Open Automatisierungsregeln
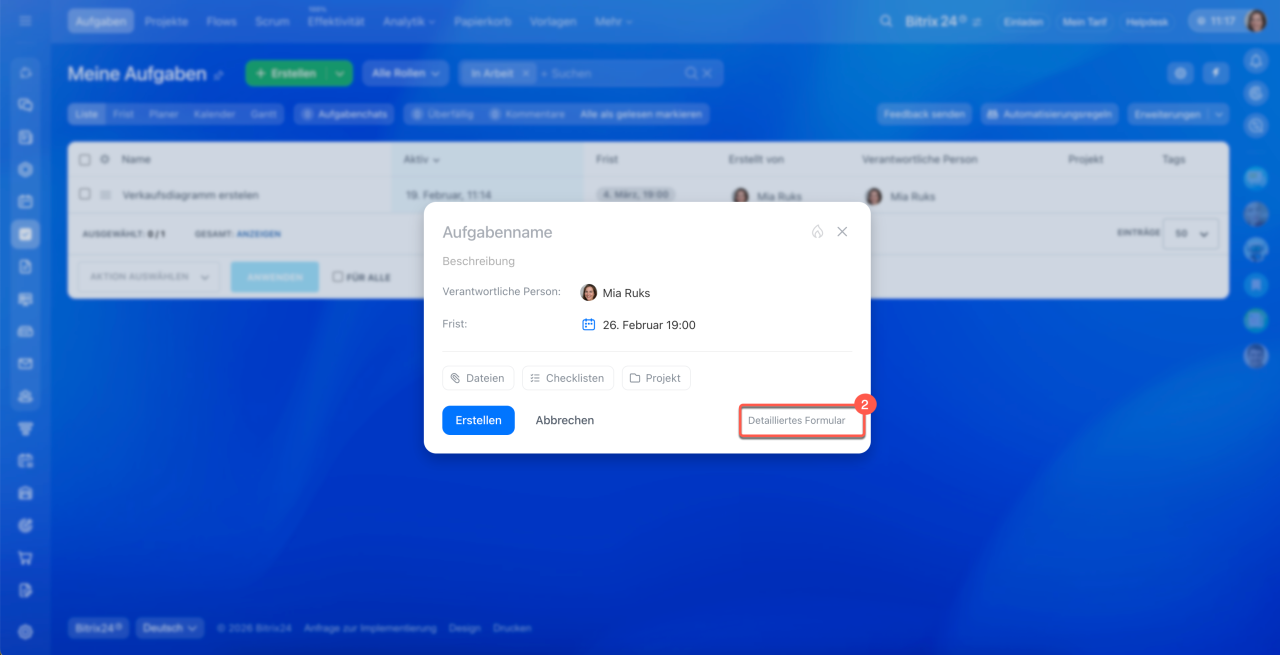1280x655 pixels. [x=1050, y=114]
